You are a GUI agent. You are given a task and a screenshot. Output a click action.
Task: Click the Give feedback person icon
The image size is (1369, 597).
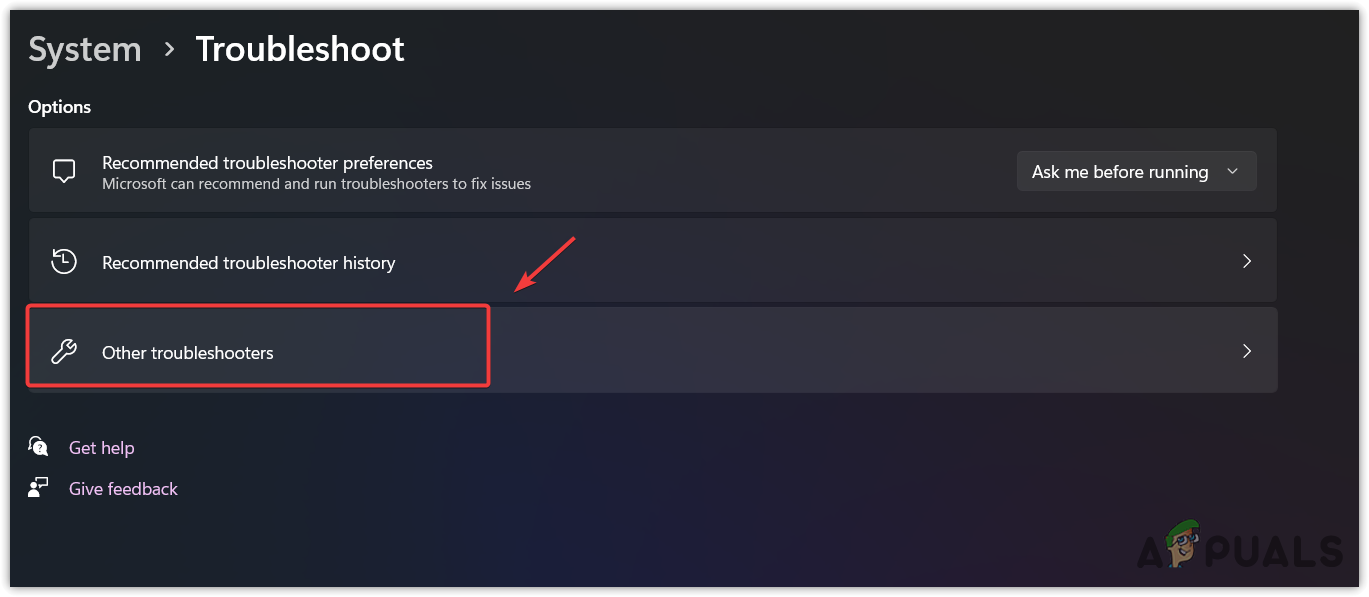(37, 488)
